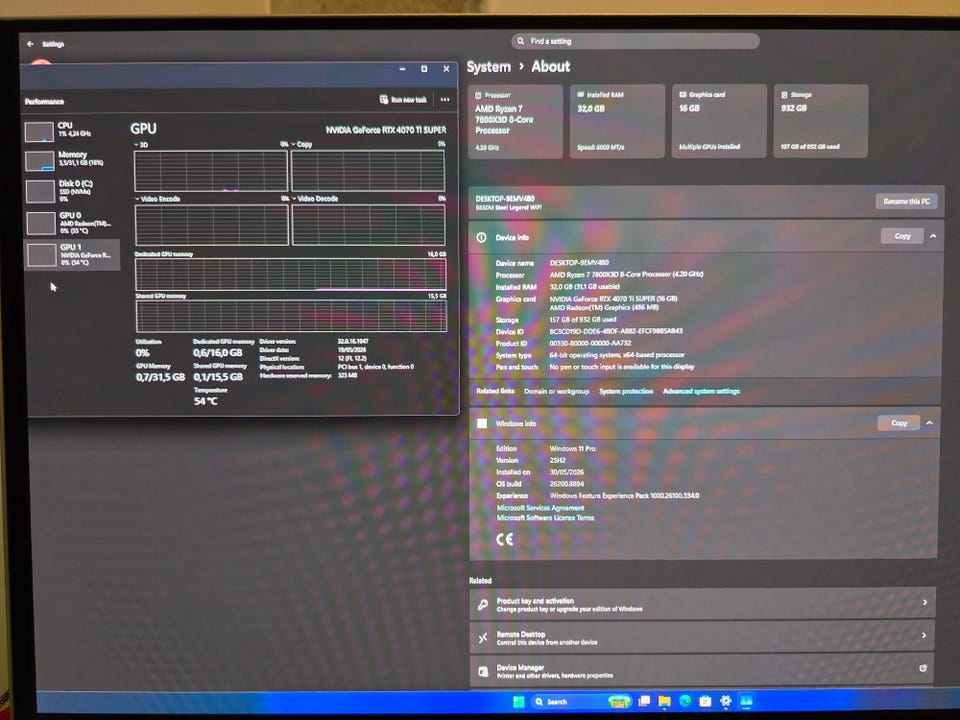Copy the Windows info details
The width and height of the screenshot is (960, 720).
click(898, 423)
